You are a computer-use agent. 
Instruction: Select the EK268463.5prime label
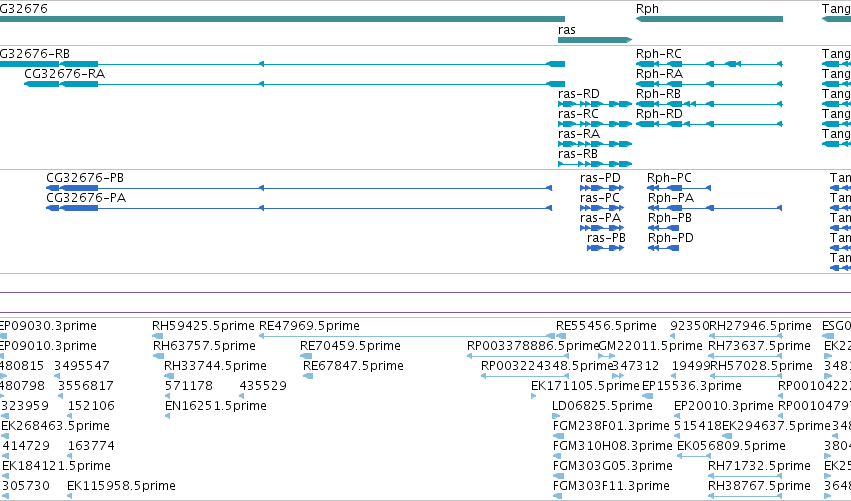point(55,426)
